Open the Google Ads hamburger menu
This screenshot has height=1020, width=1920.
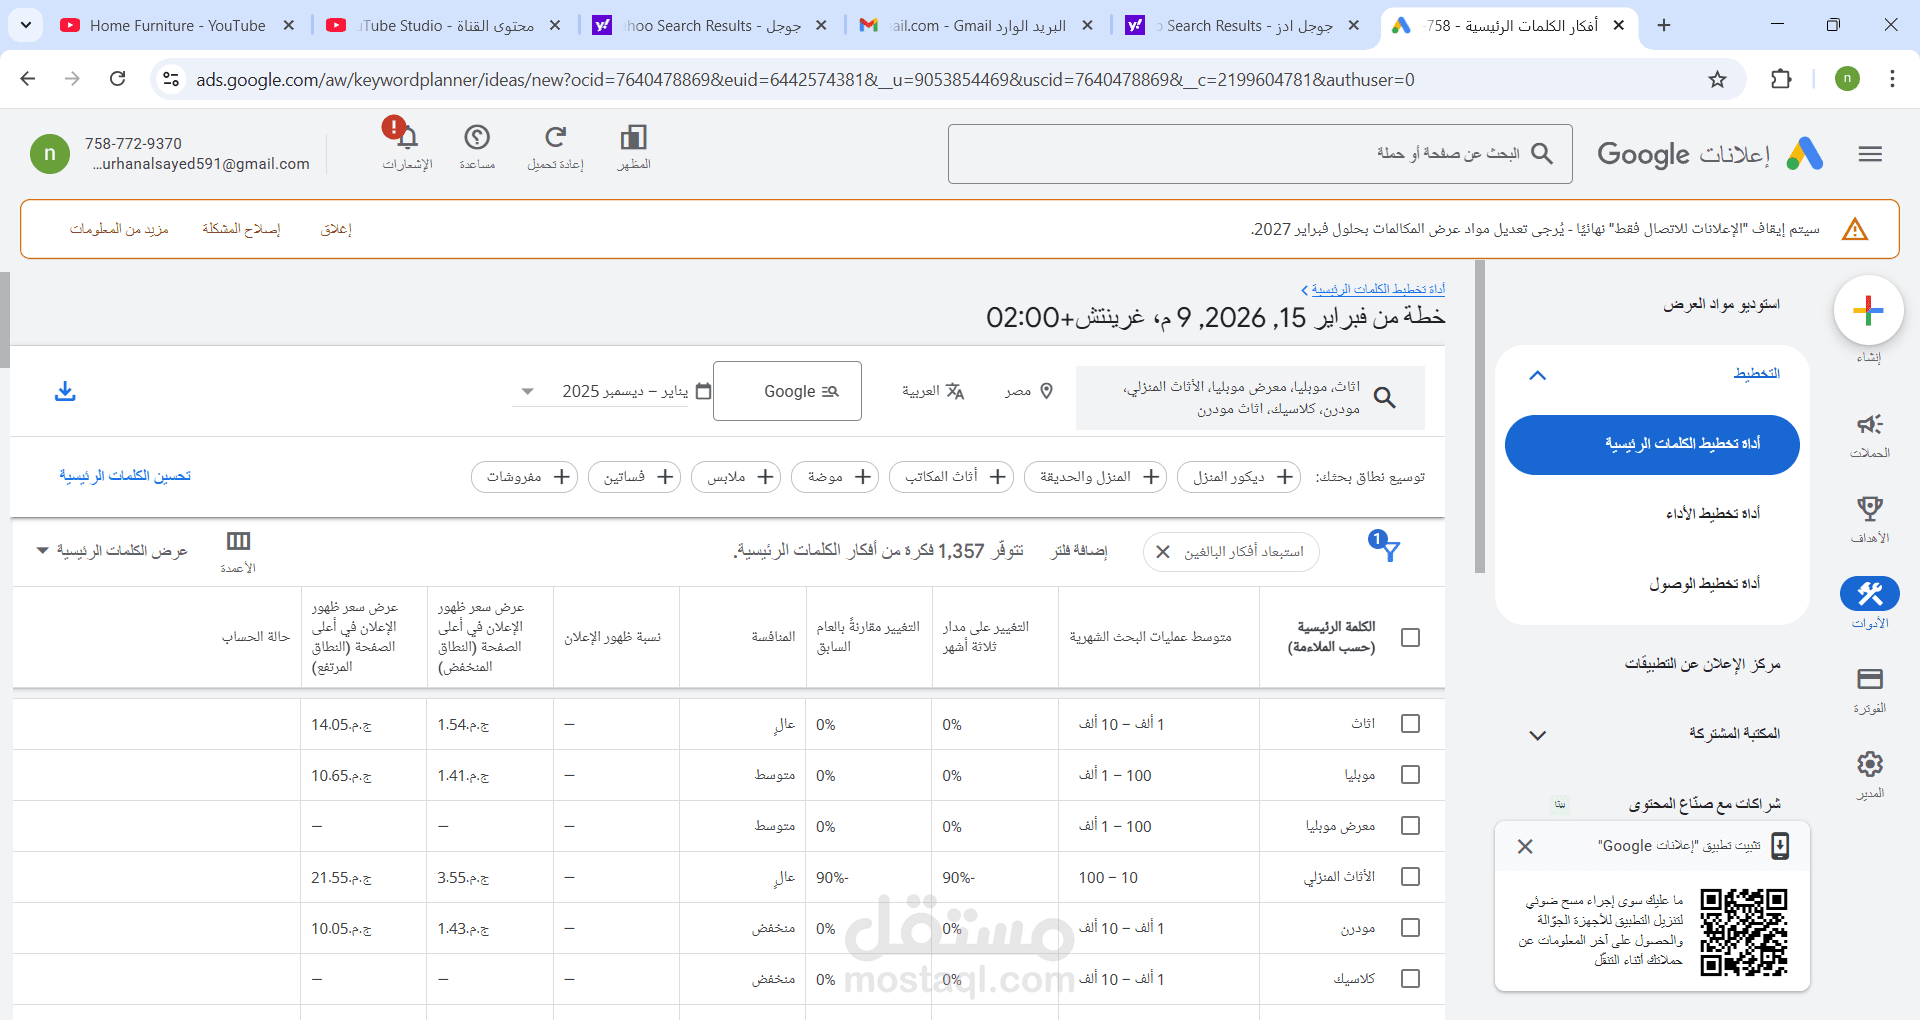click(1870, 154)
